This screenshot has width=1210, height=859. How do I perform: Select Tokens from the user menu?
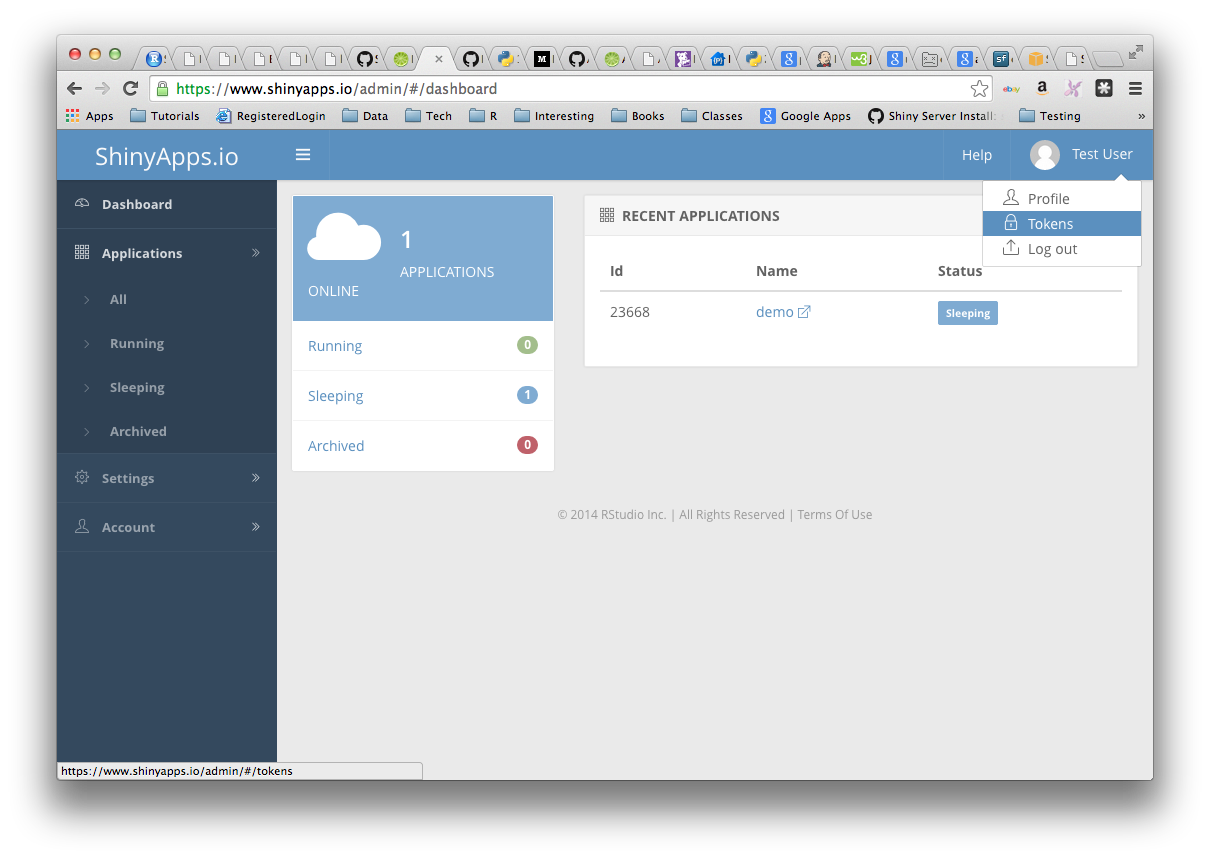(x=1049, y=224)
